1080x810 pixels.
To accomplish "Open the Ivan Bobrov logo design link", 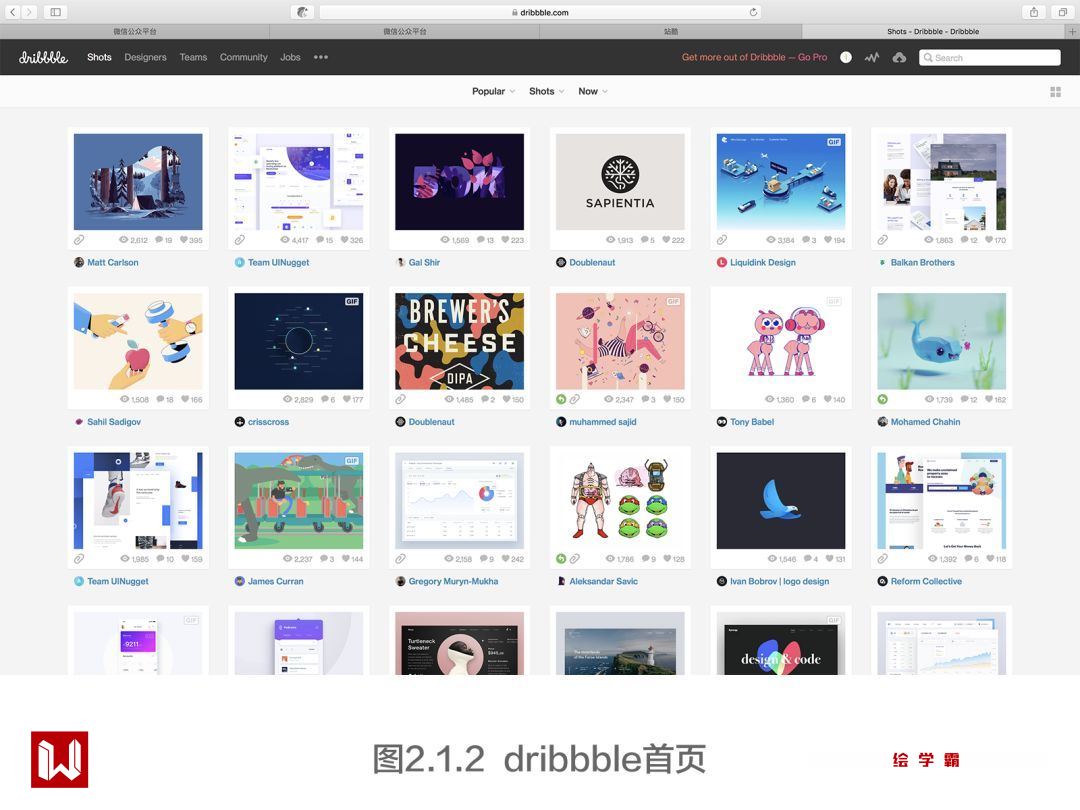I will point(780,581).
